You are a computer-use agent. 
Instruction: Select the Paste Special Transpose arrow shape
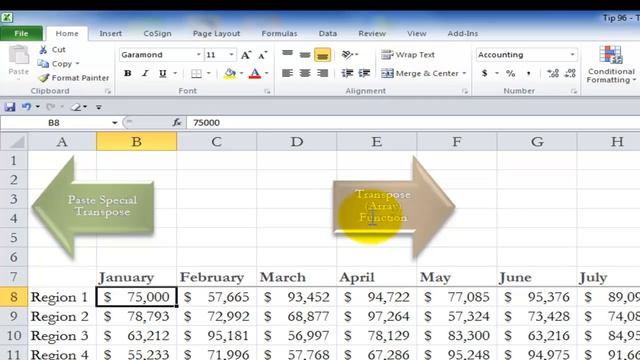[x=93, y=207]
